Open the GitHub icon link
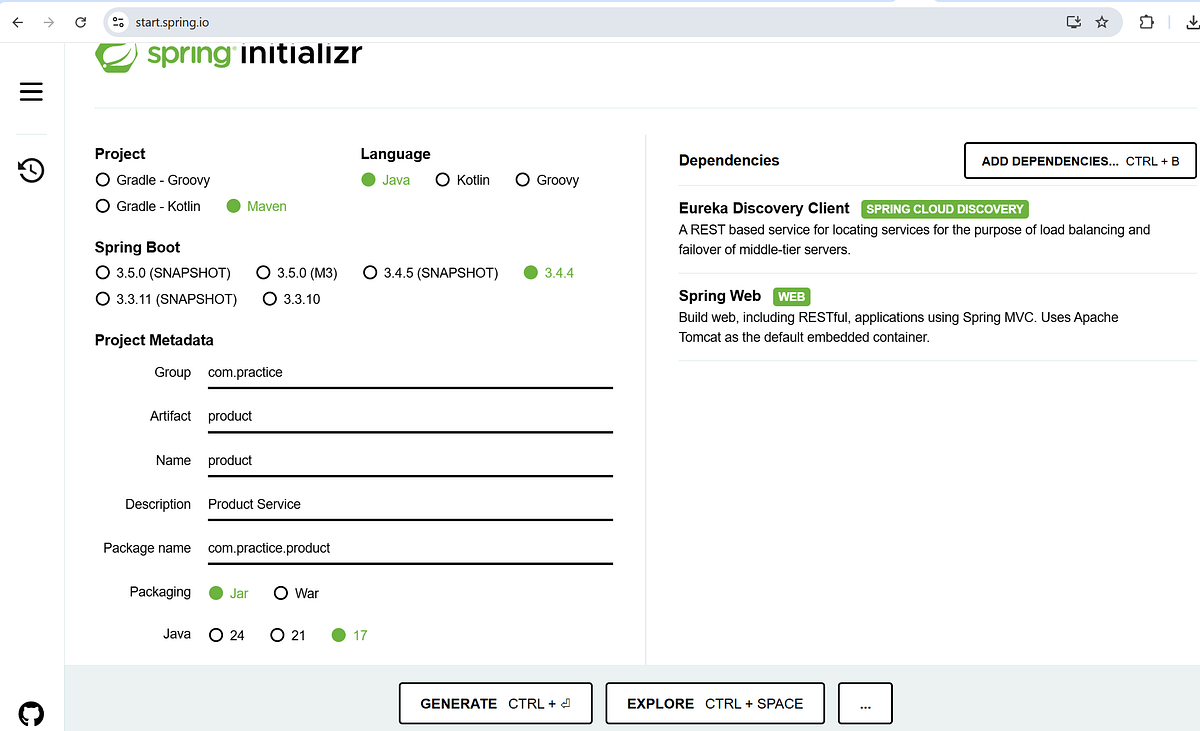Screen dimensions: 1200x731 (x=31, y=714)
